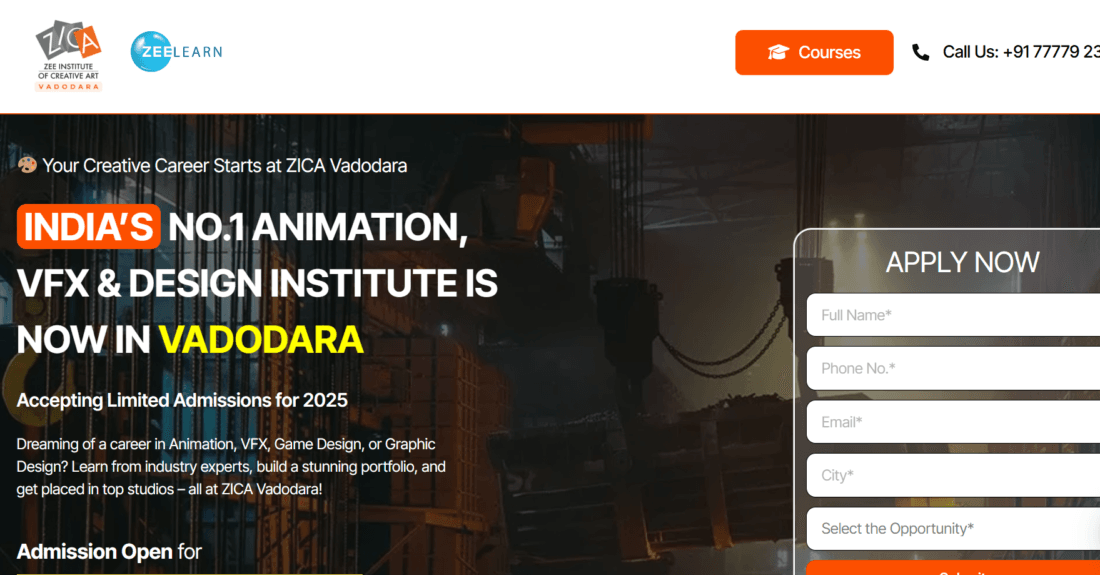Click the blue Zee globe emblem
The width and height of the screenshot is (1100, 575).
151,52
